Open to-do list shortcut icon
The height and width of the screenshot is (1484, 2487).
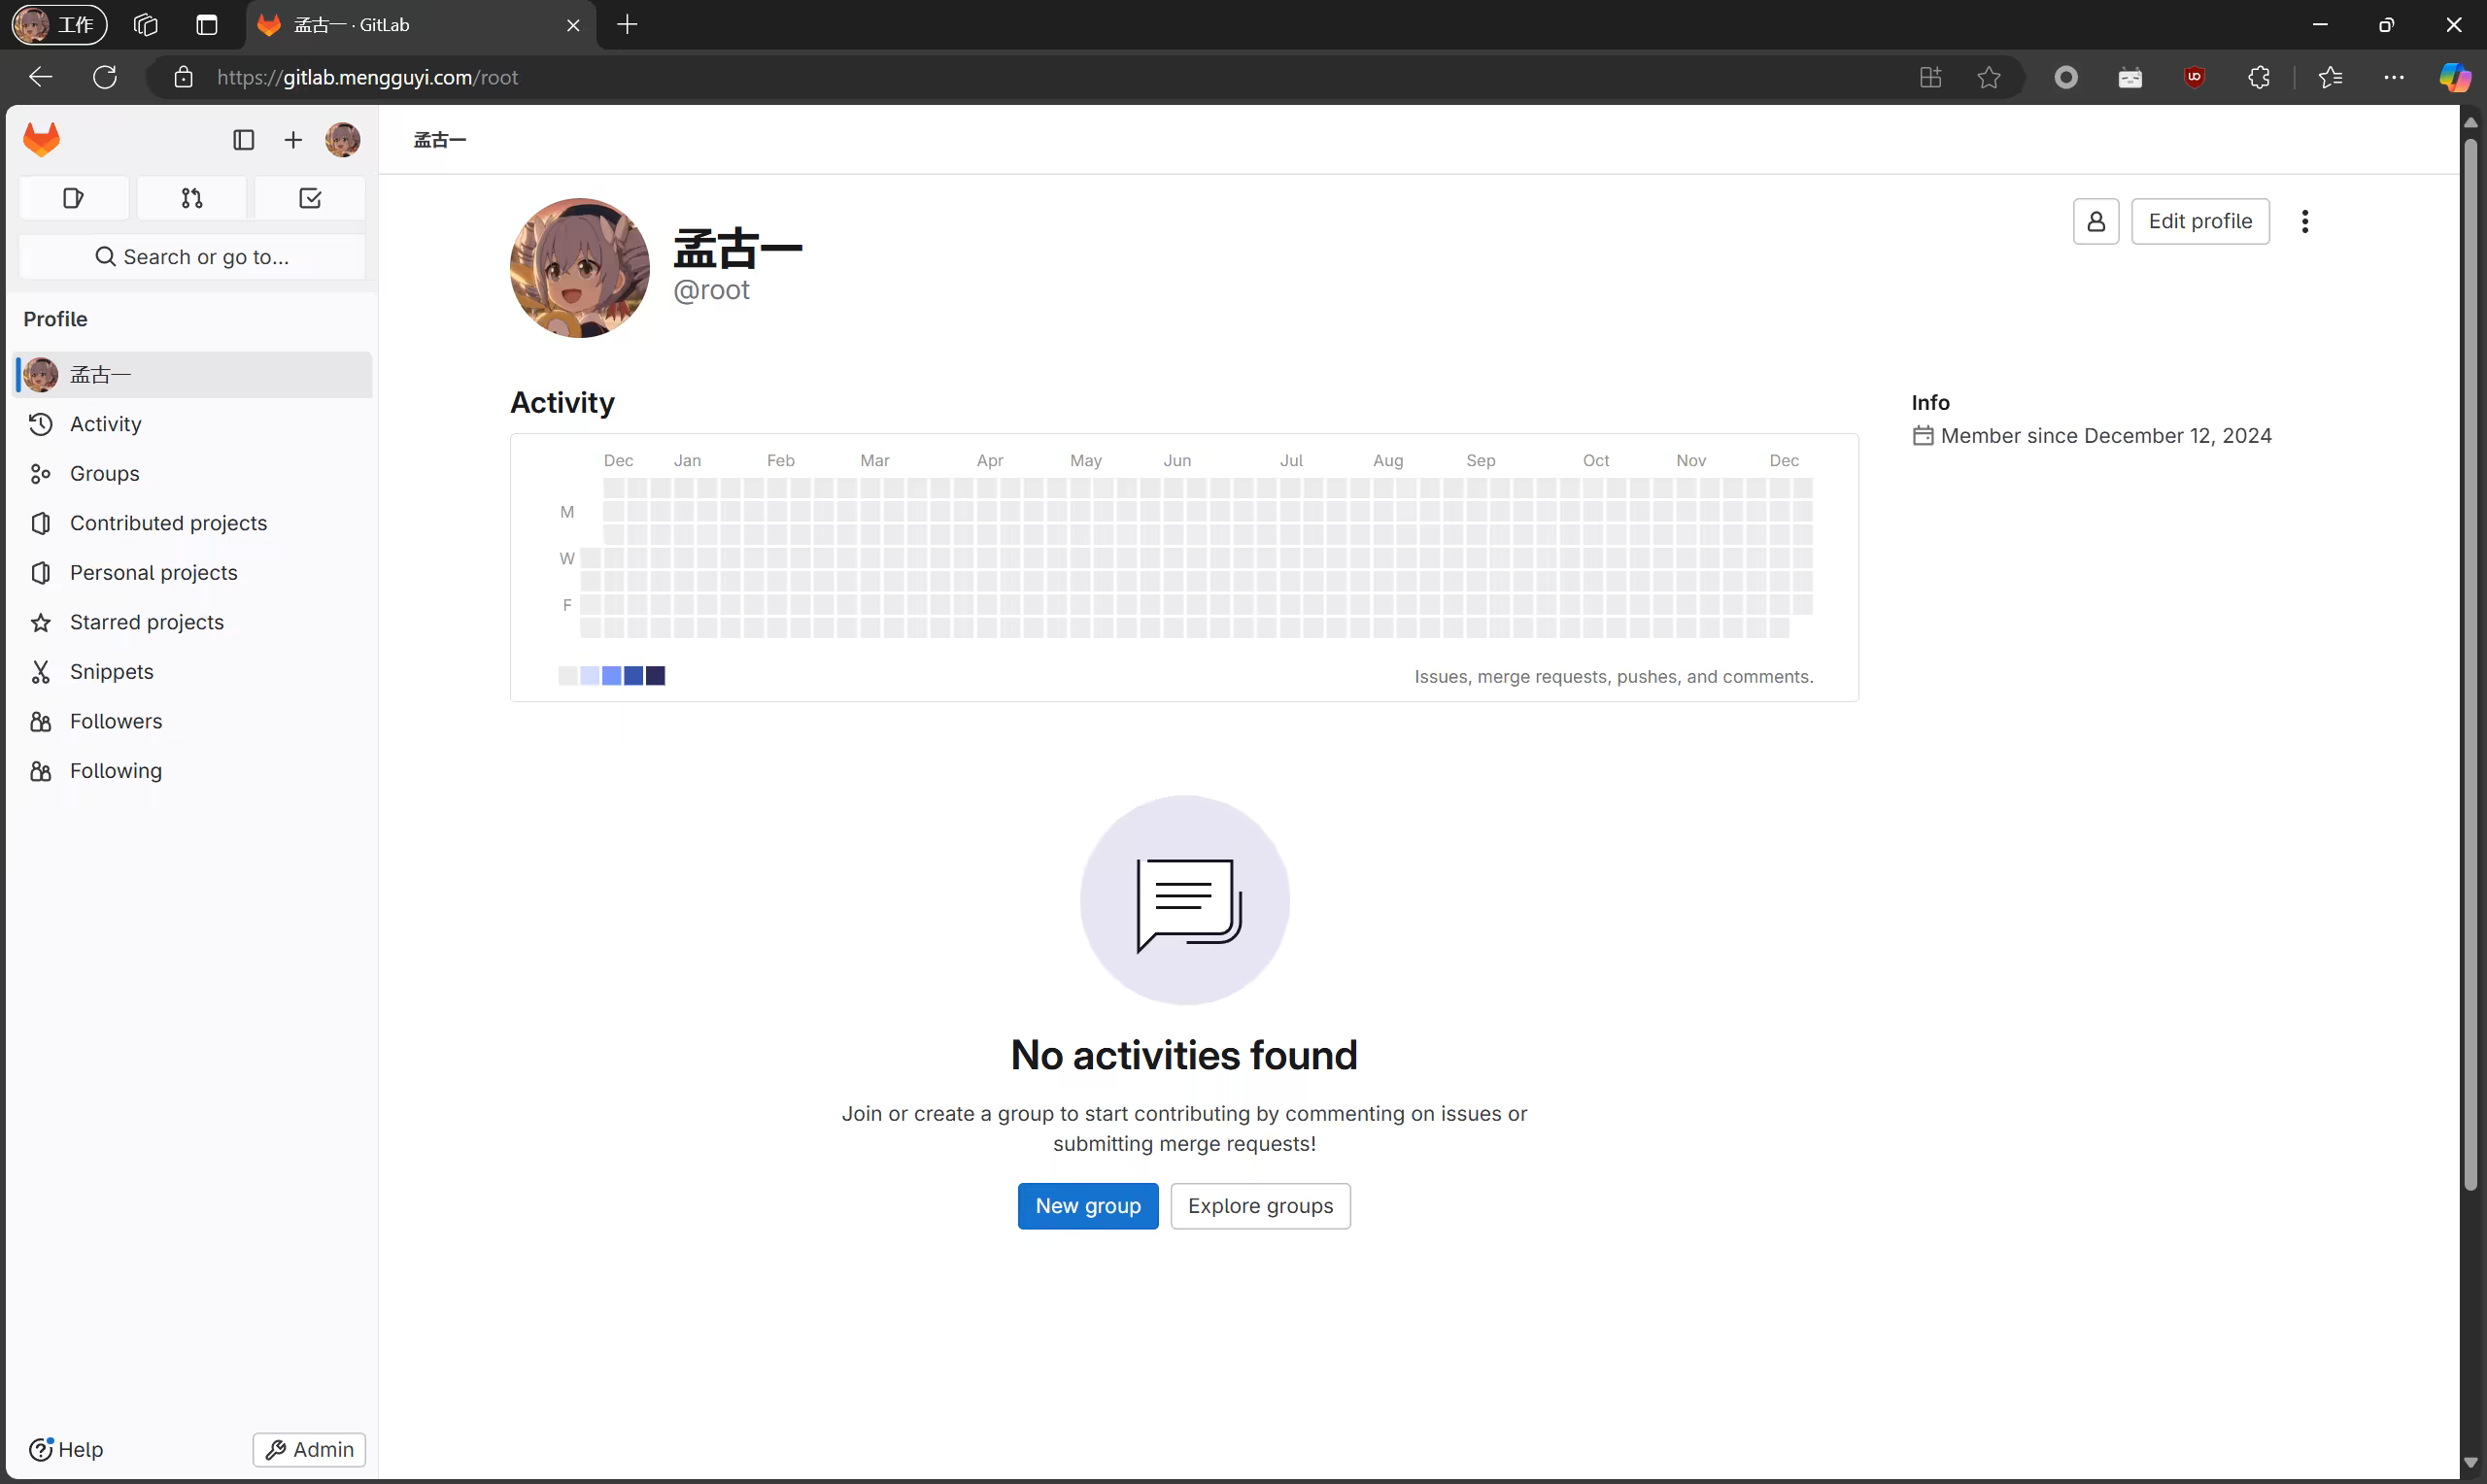(310, 198)
